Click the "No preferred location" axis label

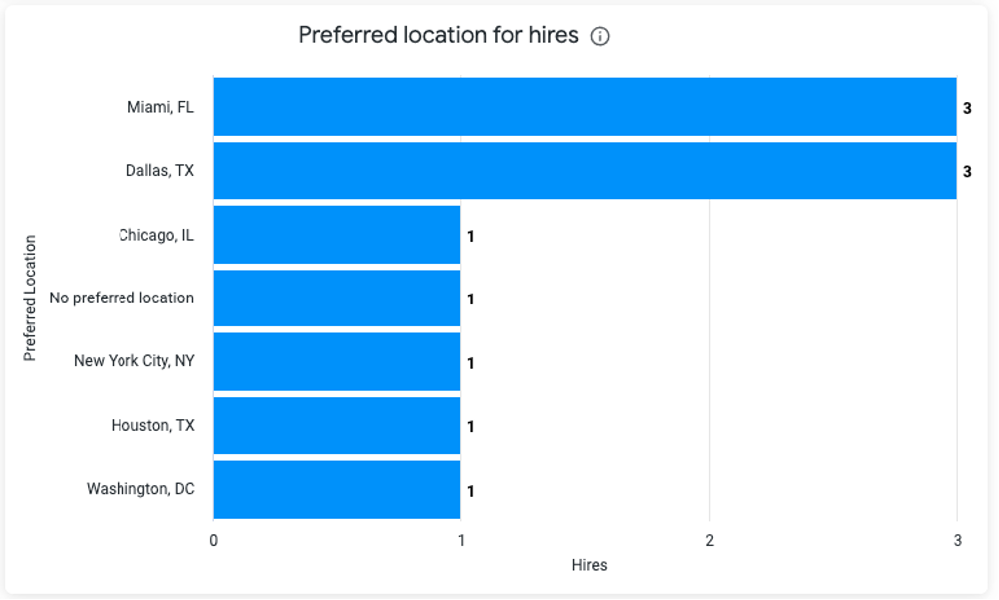[x=121, y=298]
